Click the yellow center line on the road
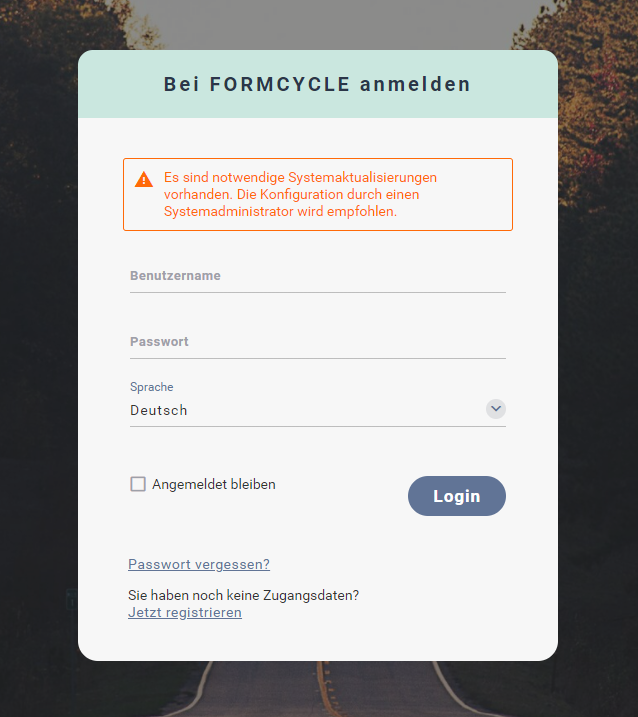 pos(328,688)
